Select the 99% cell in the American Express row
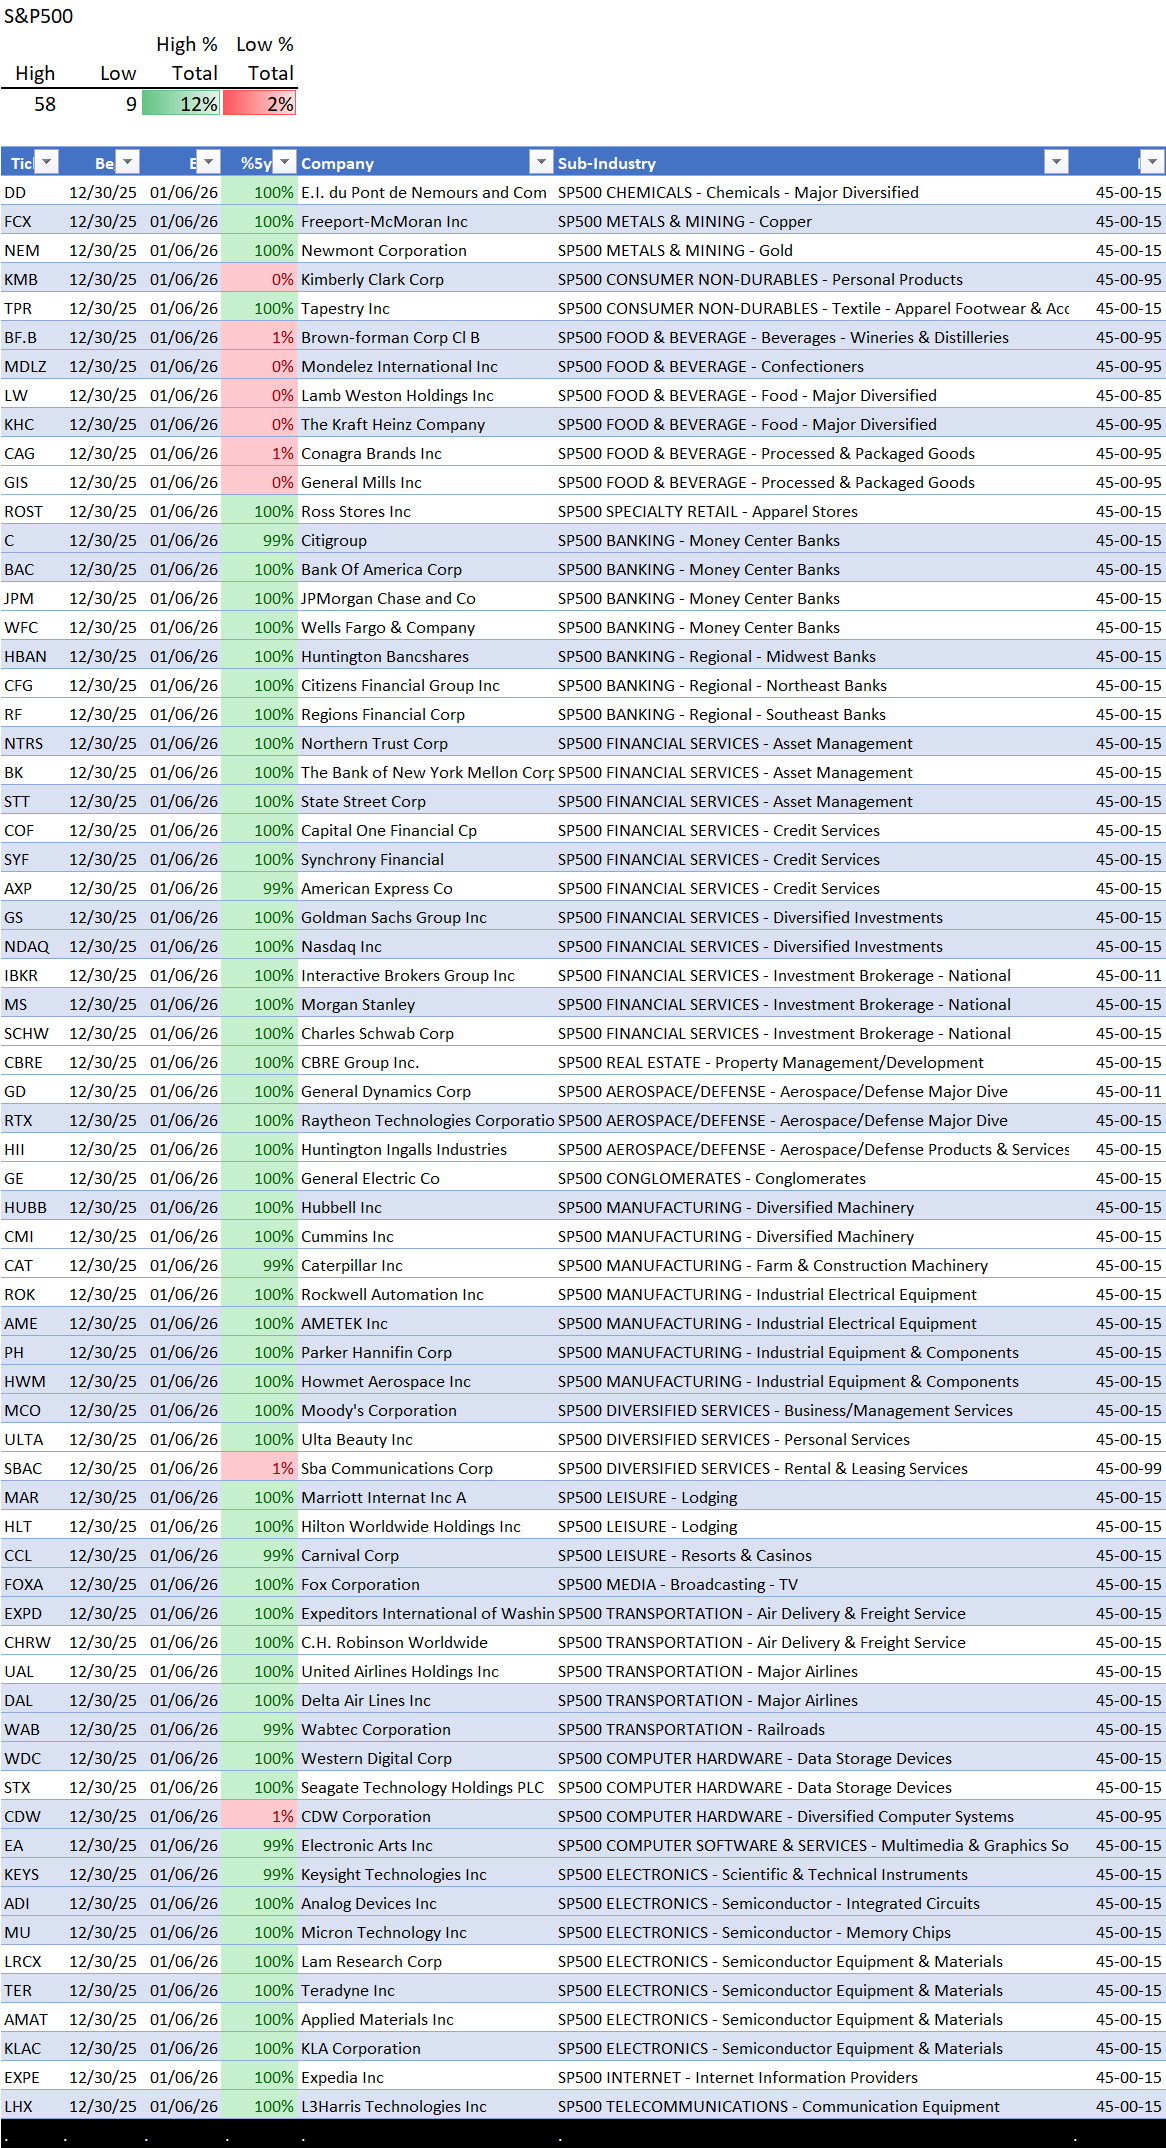 (x=259, y=888)
